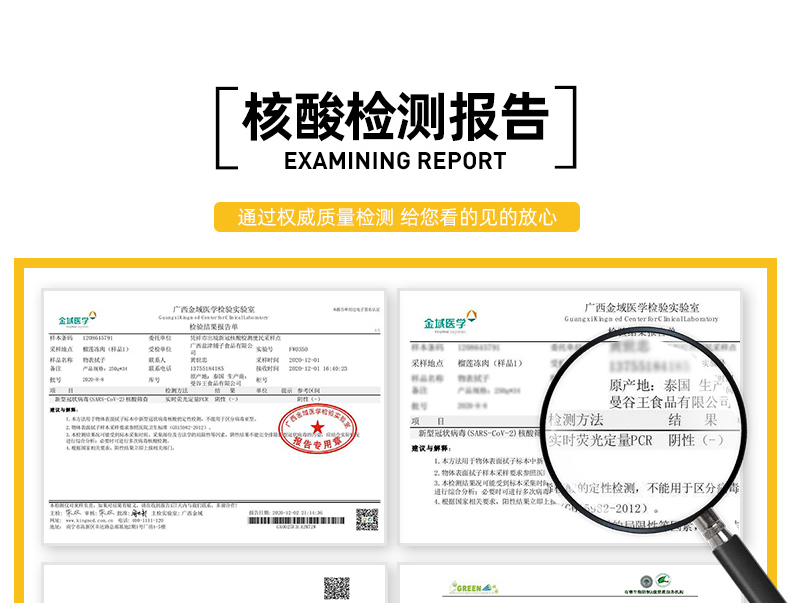Click the EXAMINING REPORT subtitle text
790x603 pixels.
(x=396, y=161)
